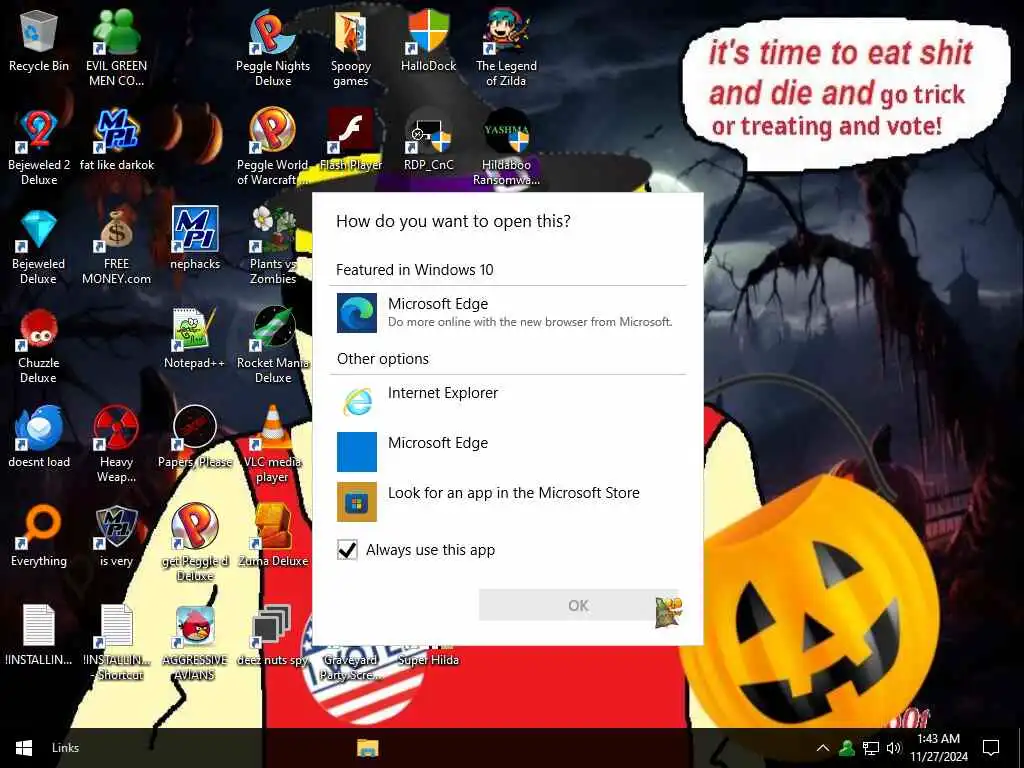Click OK button in open-with dialog

[x=579, y=605]
